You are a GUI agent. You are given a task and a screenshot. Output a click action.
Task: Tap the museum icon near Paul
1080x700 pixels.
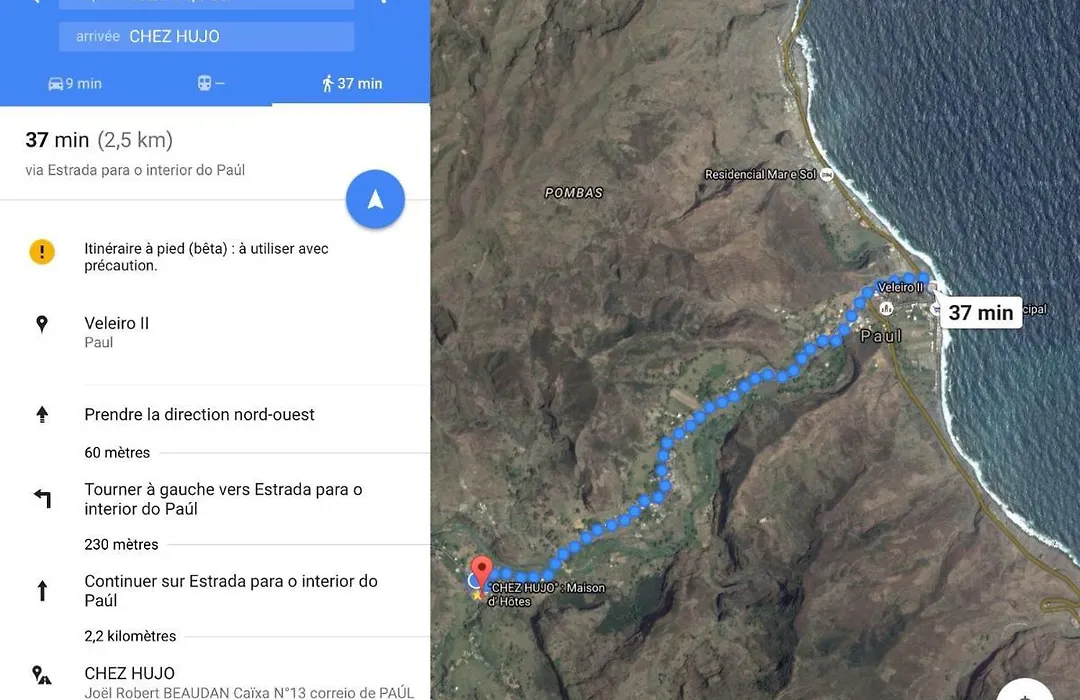coord(886,308)
